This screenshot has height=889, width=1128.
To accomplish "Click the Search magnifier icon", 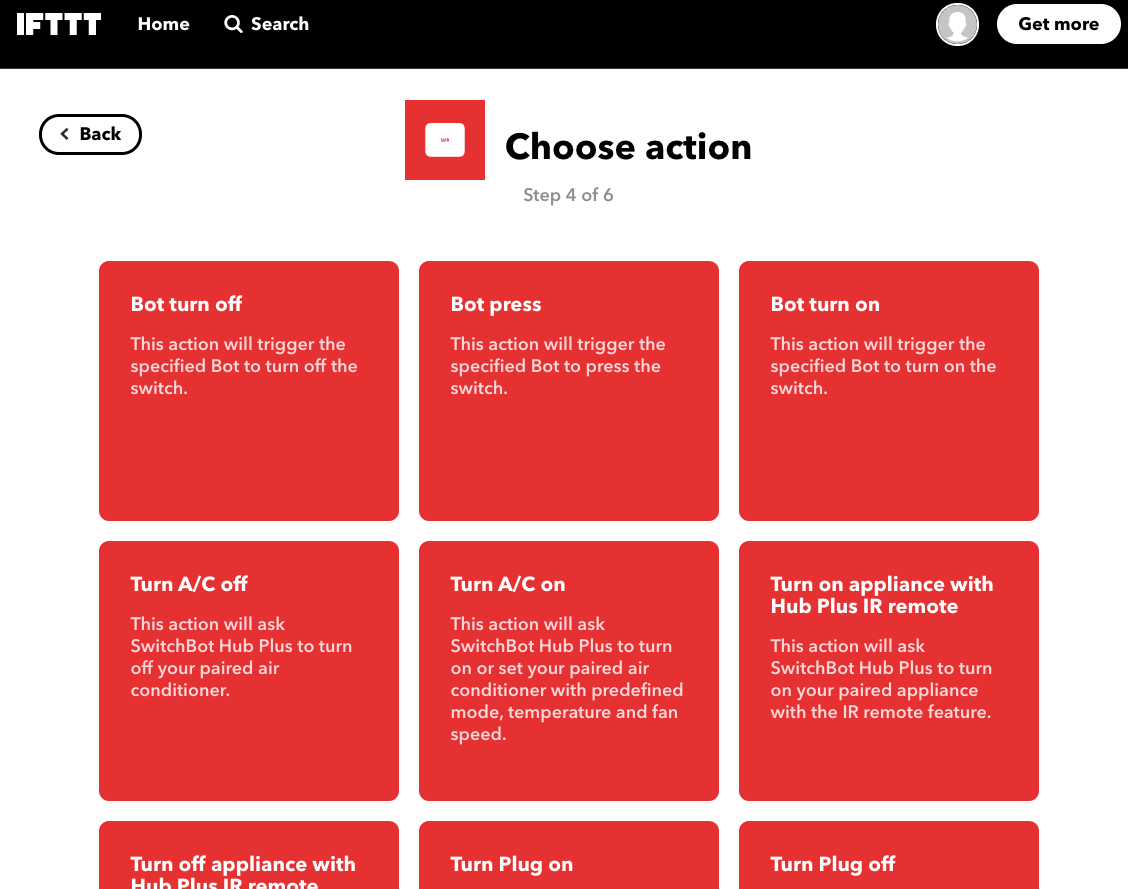I will point(233,24).
